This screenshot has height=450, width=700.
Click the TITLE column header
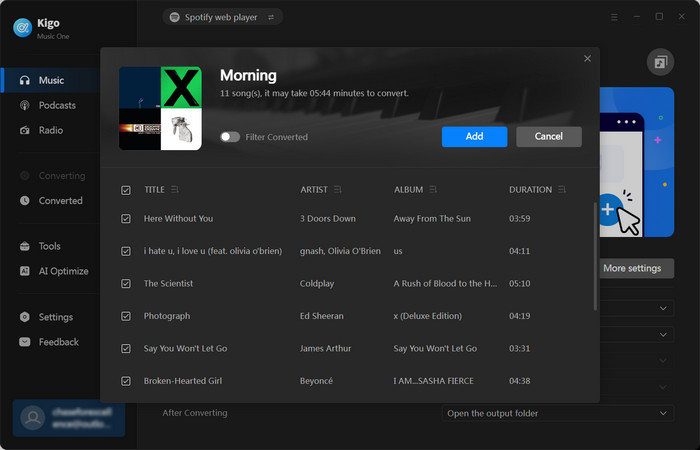click(154, 190)
